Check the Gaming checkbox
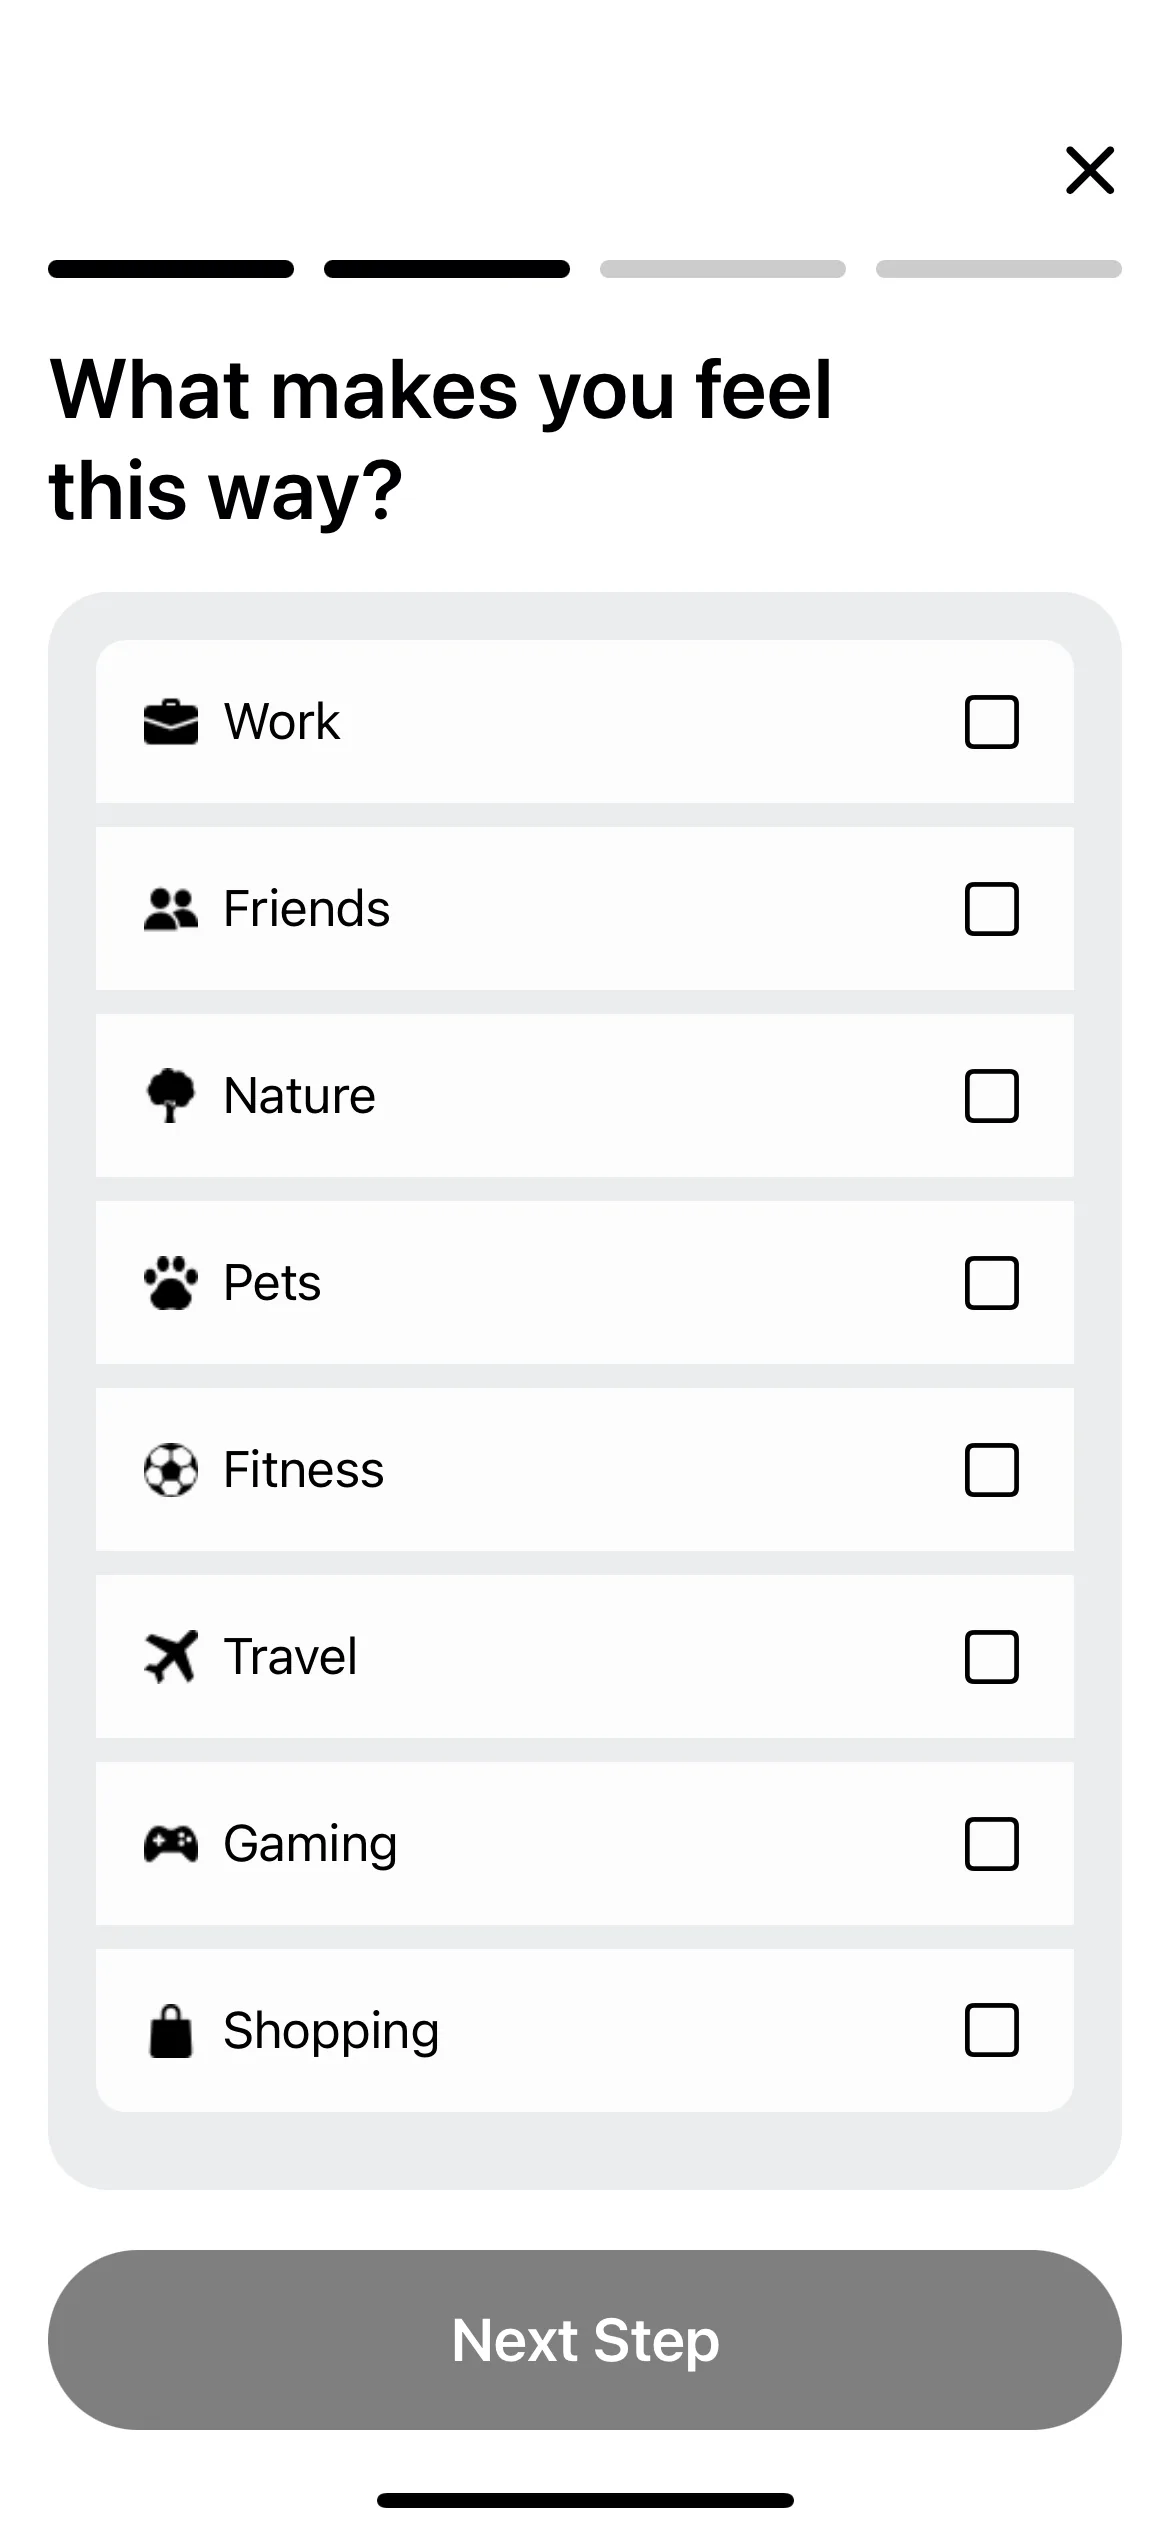The height and width of the screenshot is (2532, 1170). [x=992, y=1844]
